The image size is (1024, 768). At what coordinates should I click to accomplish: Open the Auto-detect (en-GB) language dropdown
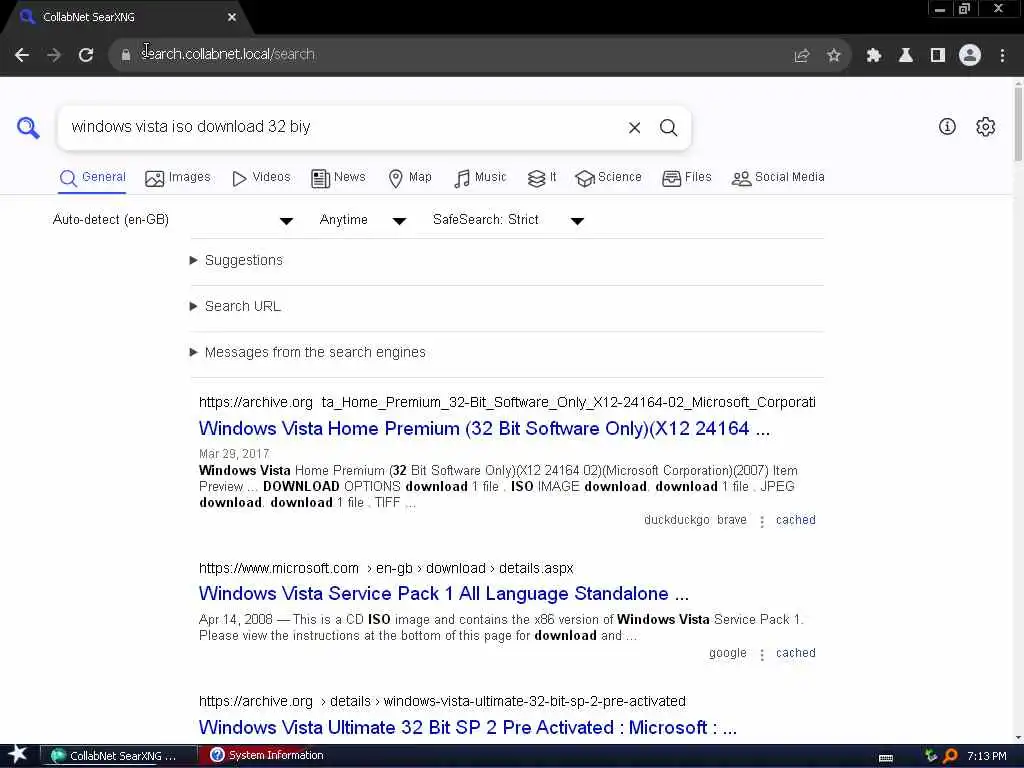[x=173, y=220]
